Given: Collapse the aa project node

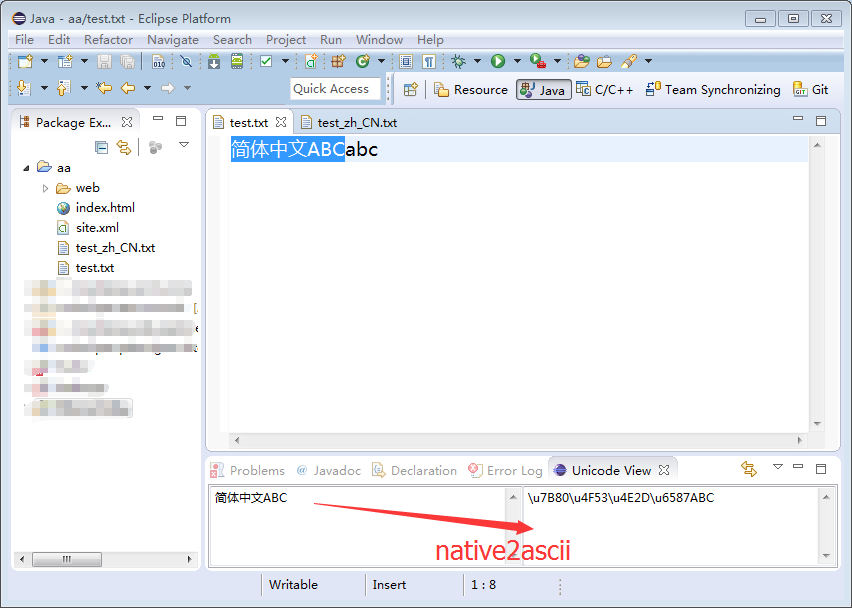Looking at the screenshot, I should pyautogui.click(x=27, y=168).
